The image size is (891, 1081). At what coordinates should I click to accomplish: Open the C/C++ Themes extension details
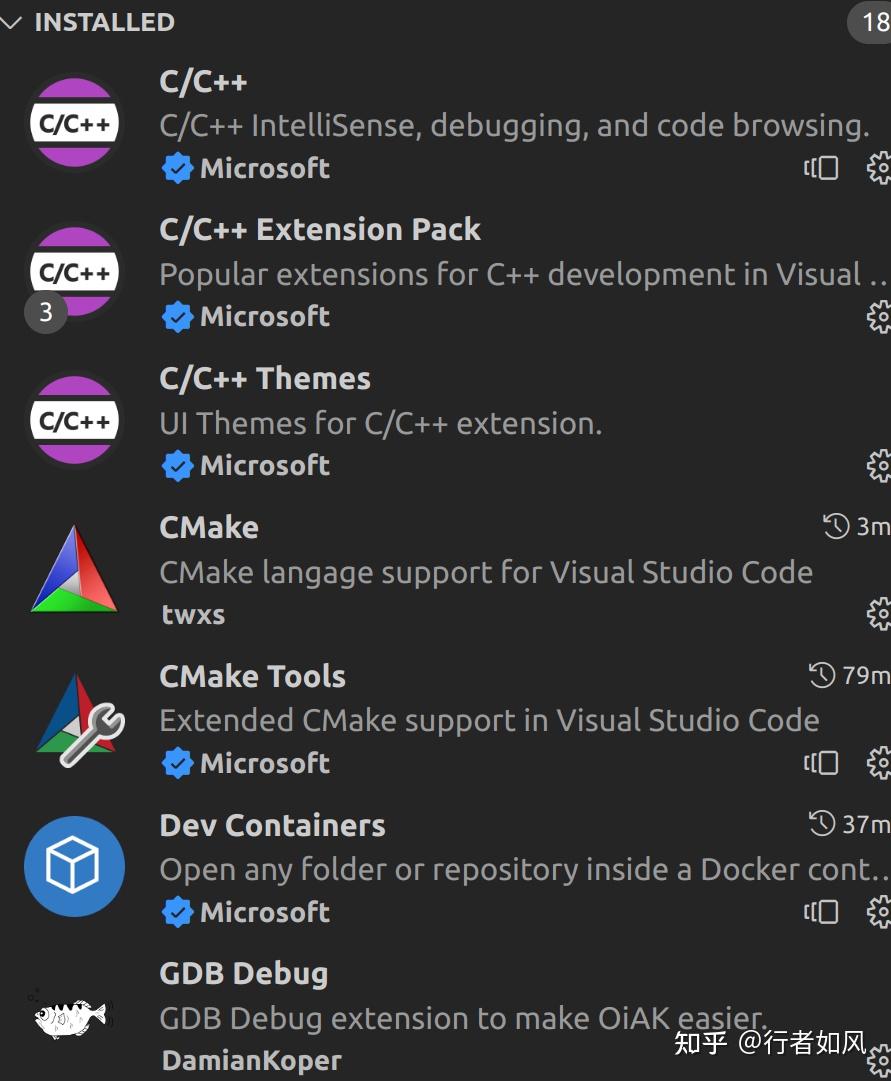click(x=265, y=379)
